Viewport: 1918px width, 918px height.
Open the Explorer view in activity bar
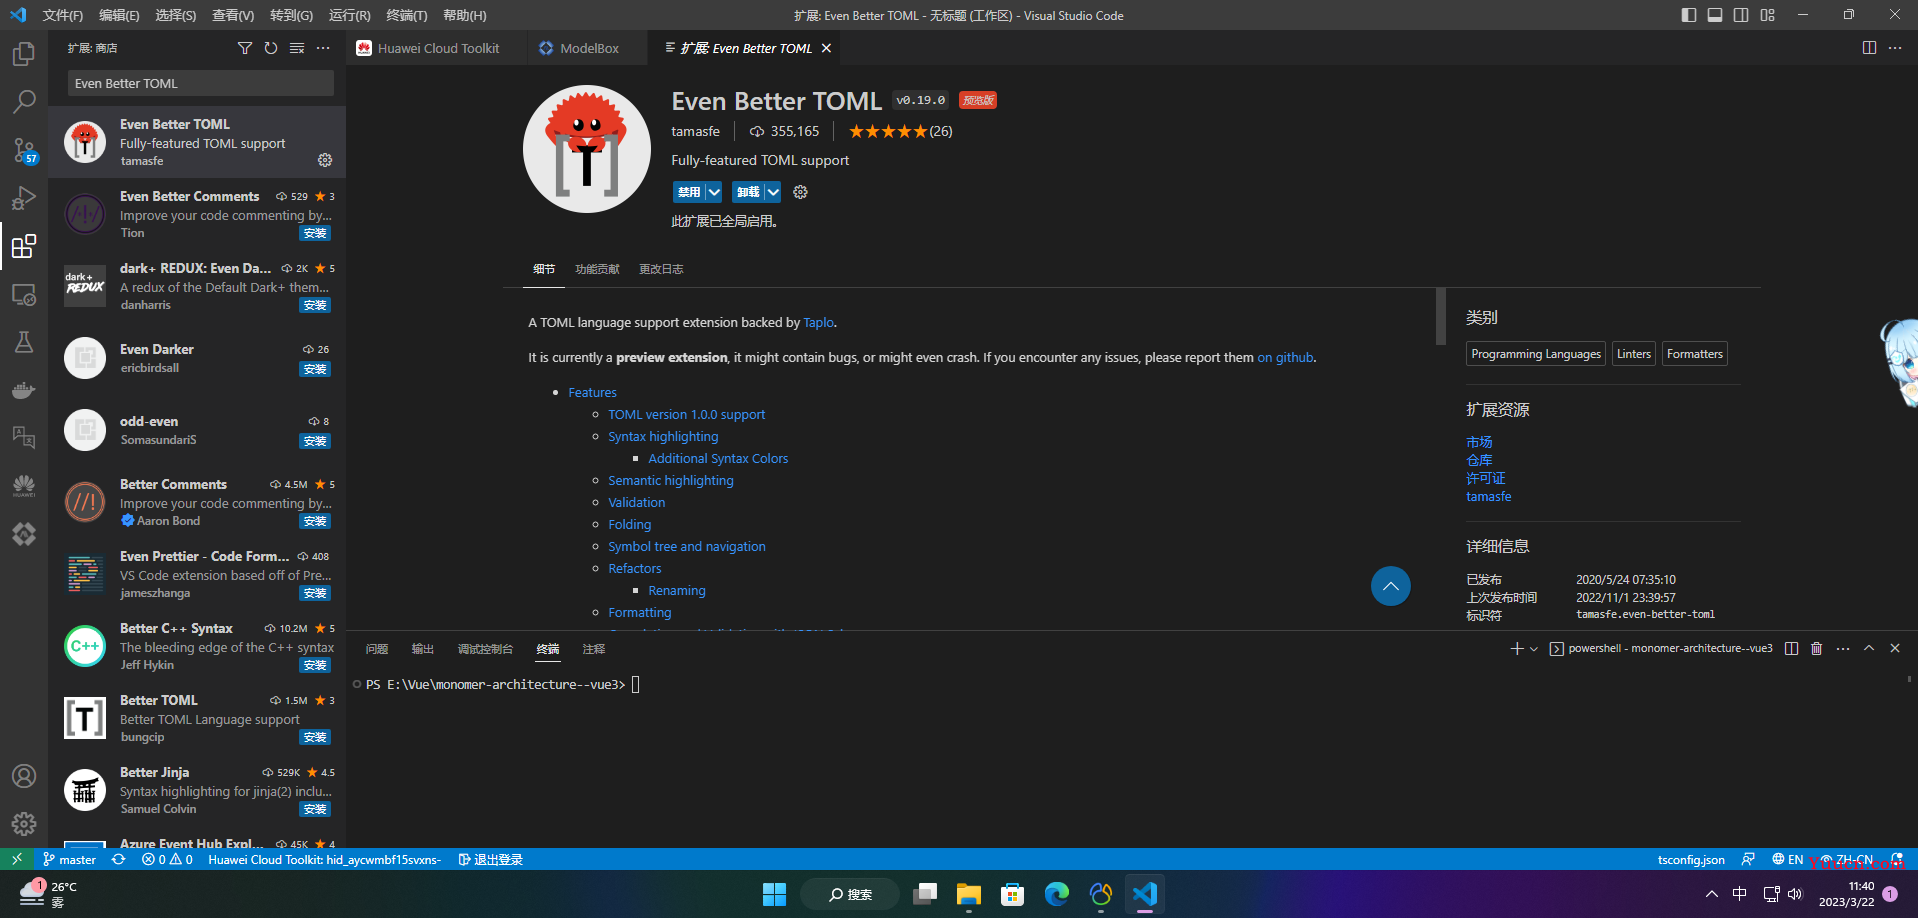pyautogui.click(x=24, y=53)
